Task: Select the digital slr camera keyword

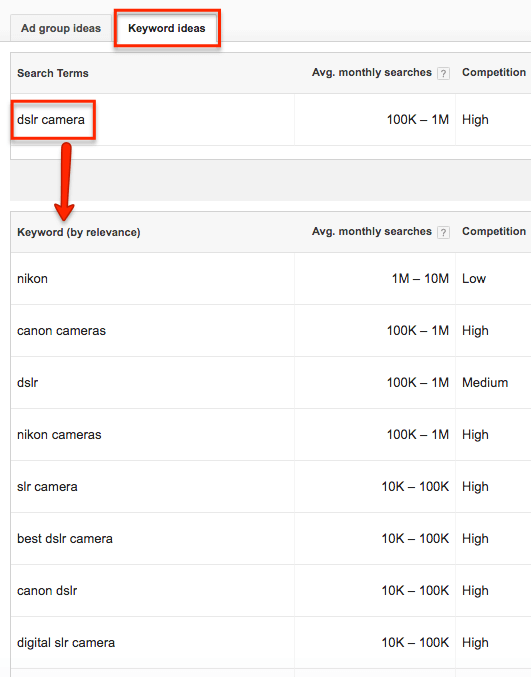Action: (66, 643)
